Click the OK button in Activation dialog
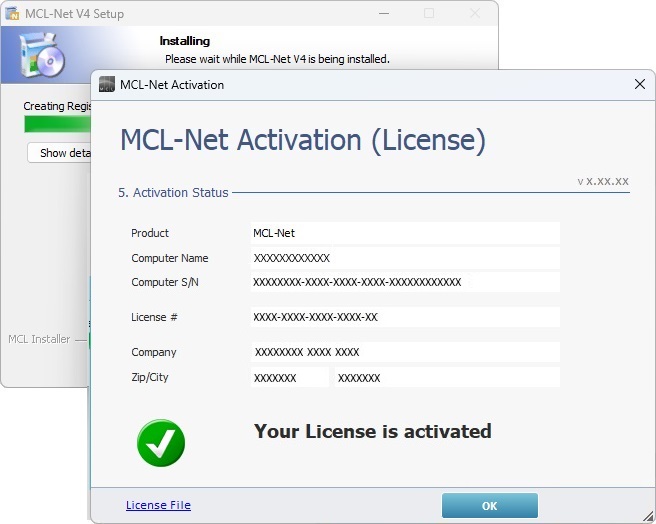The image size is (656, 524). [x=489, y=505]
